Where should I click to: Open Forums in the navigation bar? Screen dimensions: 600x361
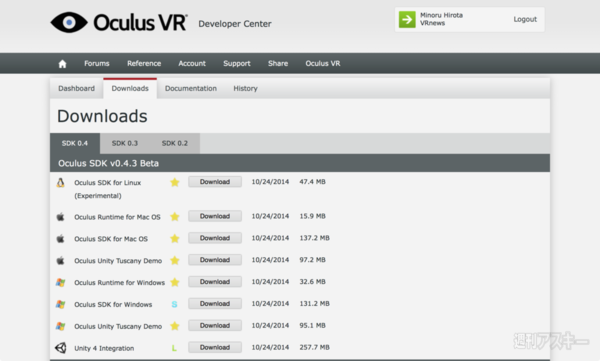[x=97, y=64]
